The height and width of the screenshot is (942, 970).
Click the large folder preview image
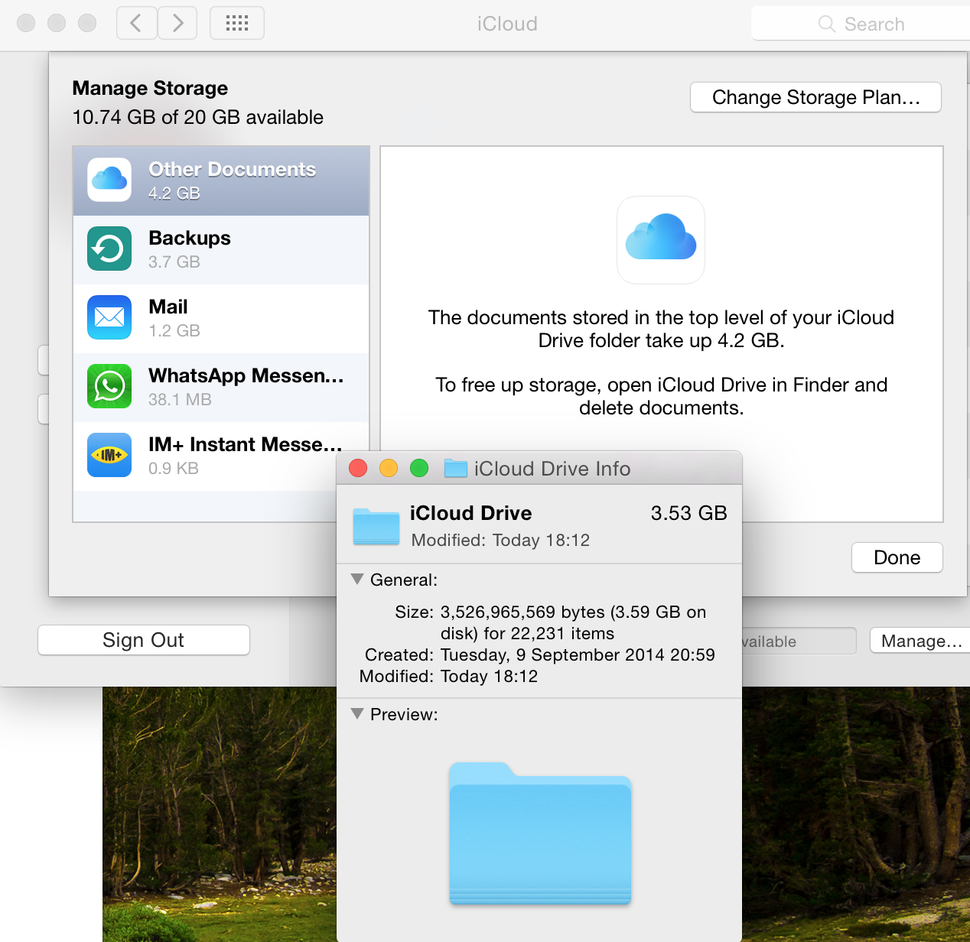pyautogui.click(x=540, y=833)
